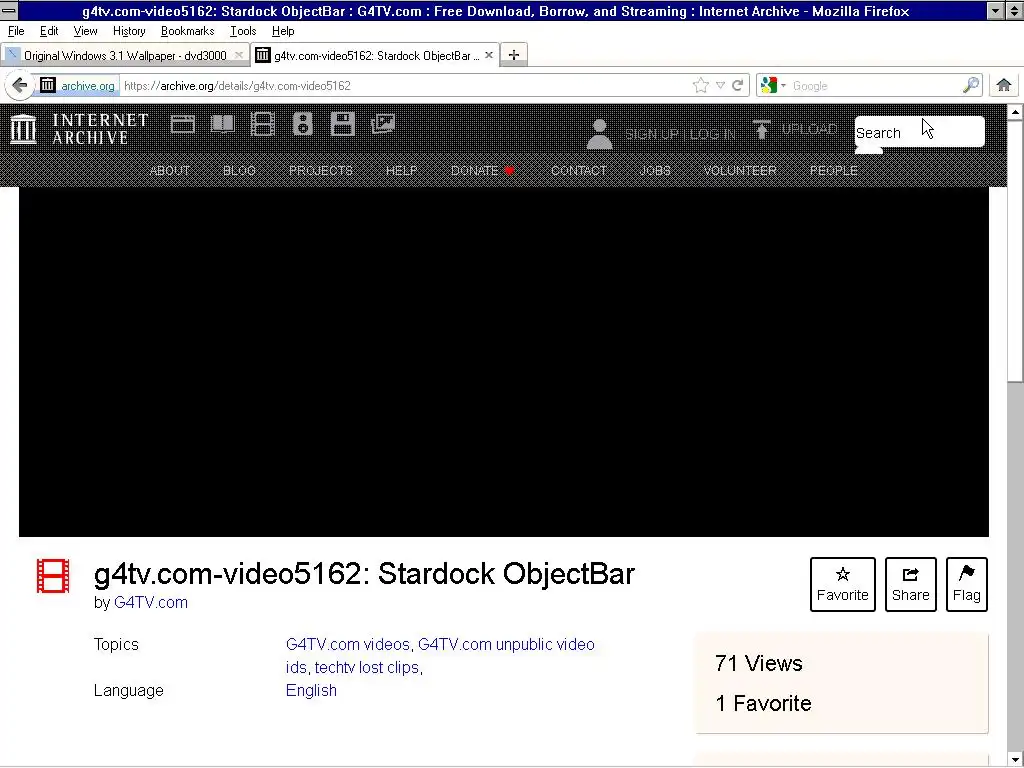Open the LOG IN link
The width and height of the screenshot is (1024, 768).
(x=712, y=134)
